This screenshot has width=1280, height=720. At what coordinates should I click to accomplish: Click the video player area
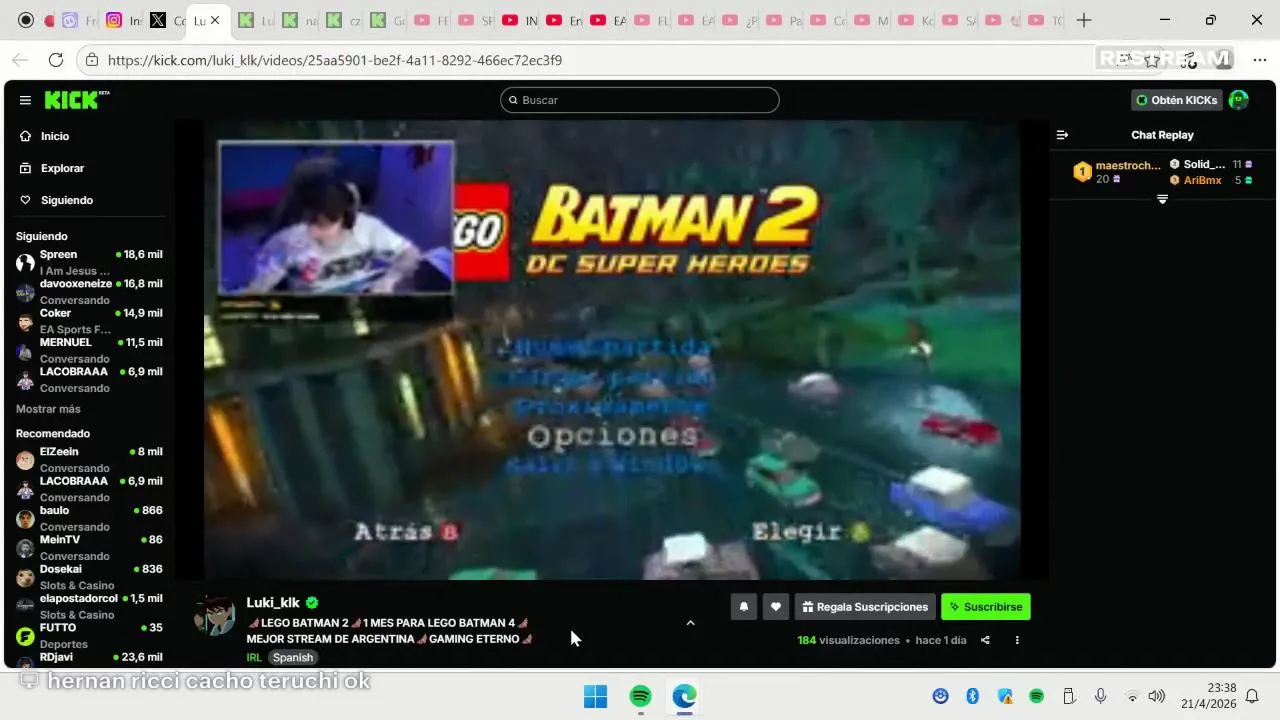612,350
